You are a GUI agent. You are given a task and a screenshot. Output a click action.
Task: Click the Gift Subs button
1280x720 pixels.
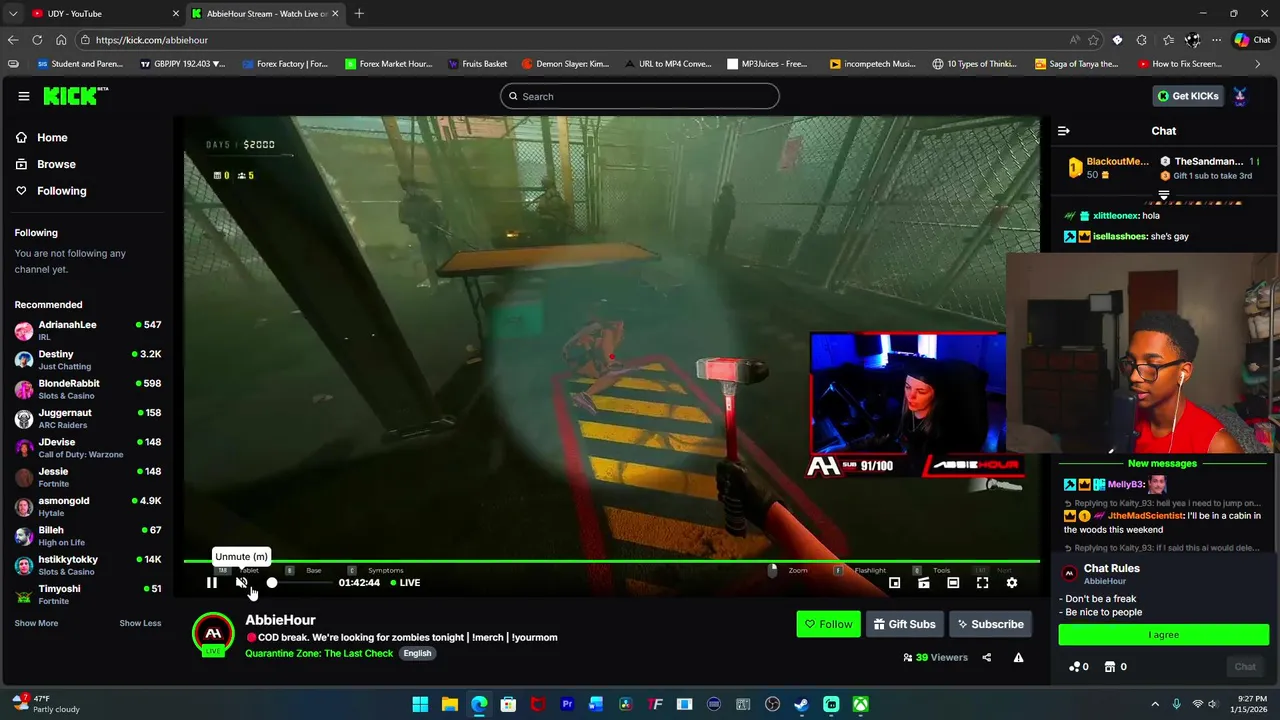[x=904, y=624]
